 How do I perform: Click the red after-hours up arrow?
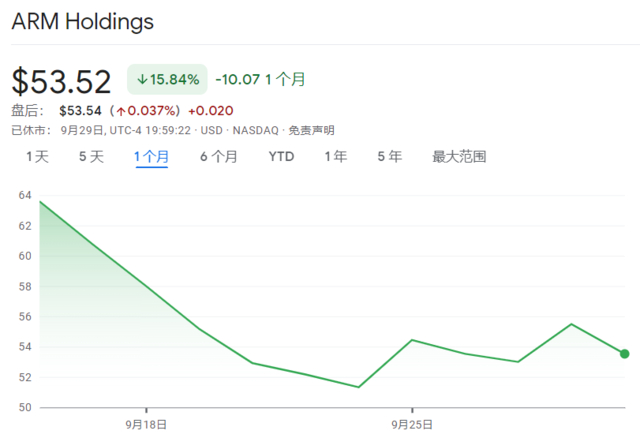pos(119,111)
